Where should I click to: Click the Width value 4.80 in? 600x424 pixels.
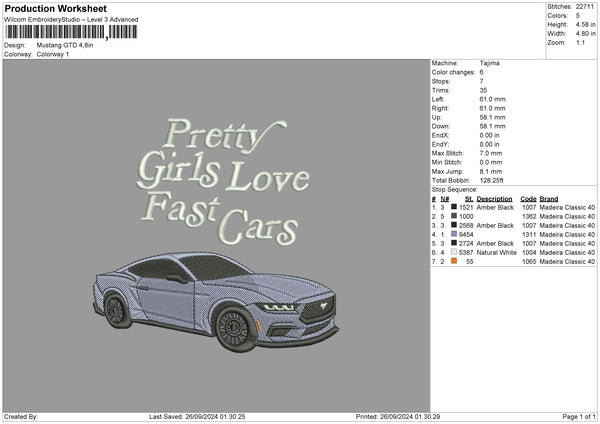click(585, 34)
